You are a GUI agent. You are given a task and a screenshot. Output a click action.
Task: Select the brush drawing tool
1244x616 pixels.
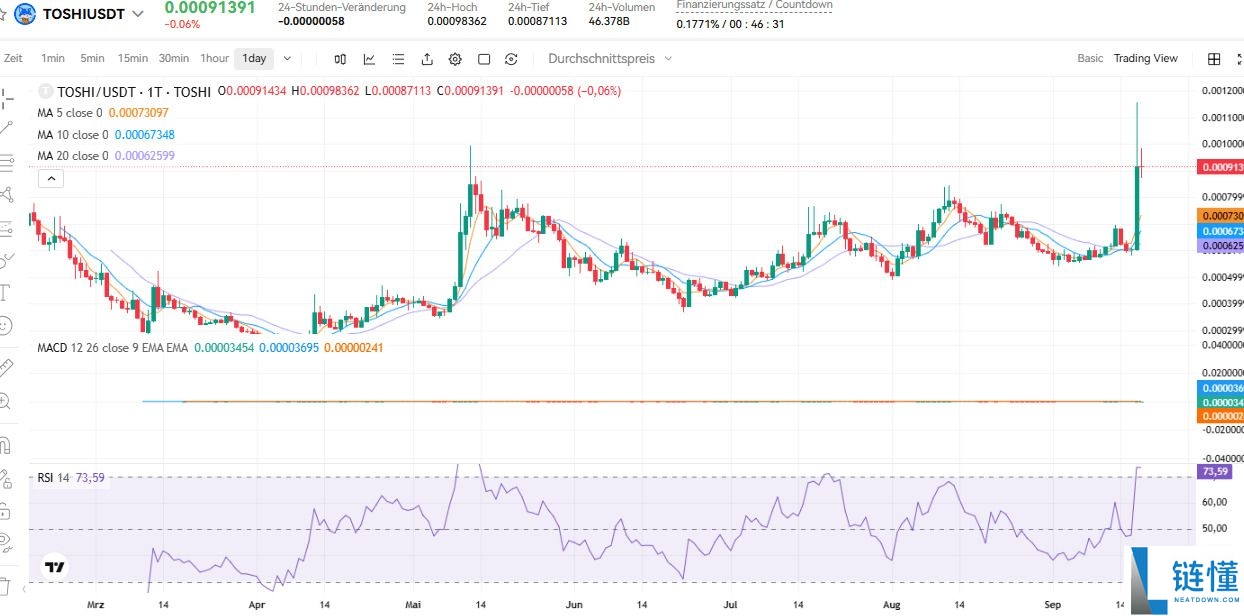point(7,259)
